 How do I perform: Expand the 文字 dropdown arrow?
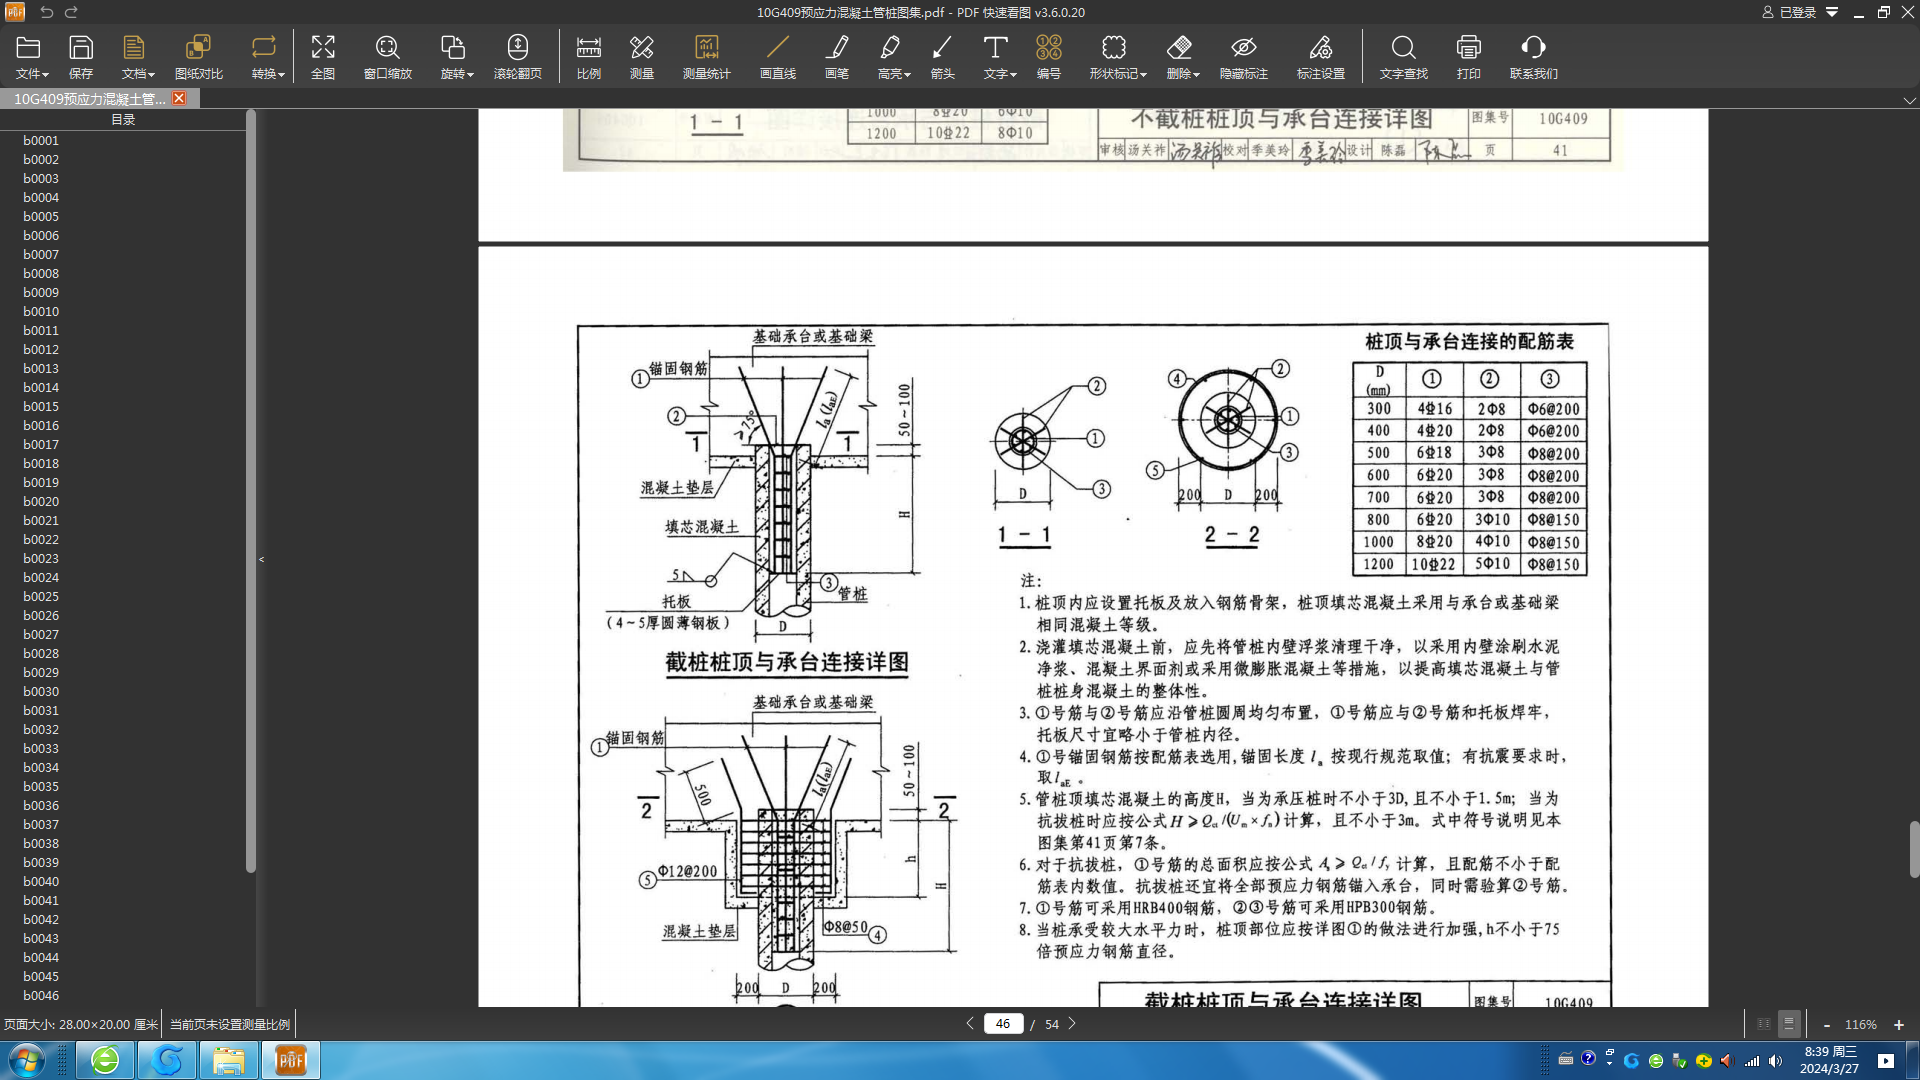[1014, 75]
